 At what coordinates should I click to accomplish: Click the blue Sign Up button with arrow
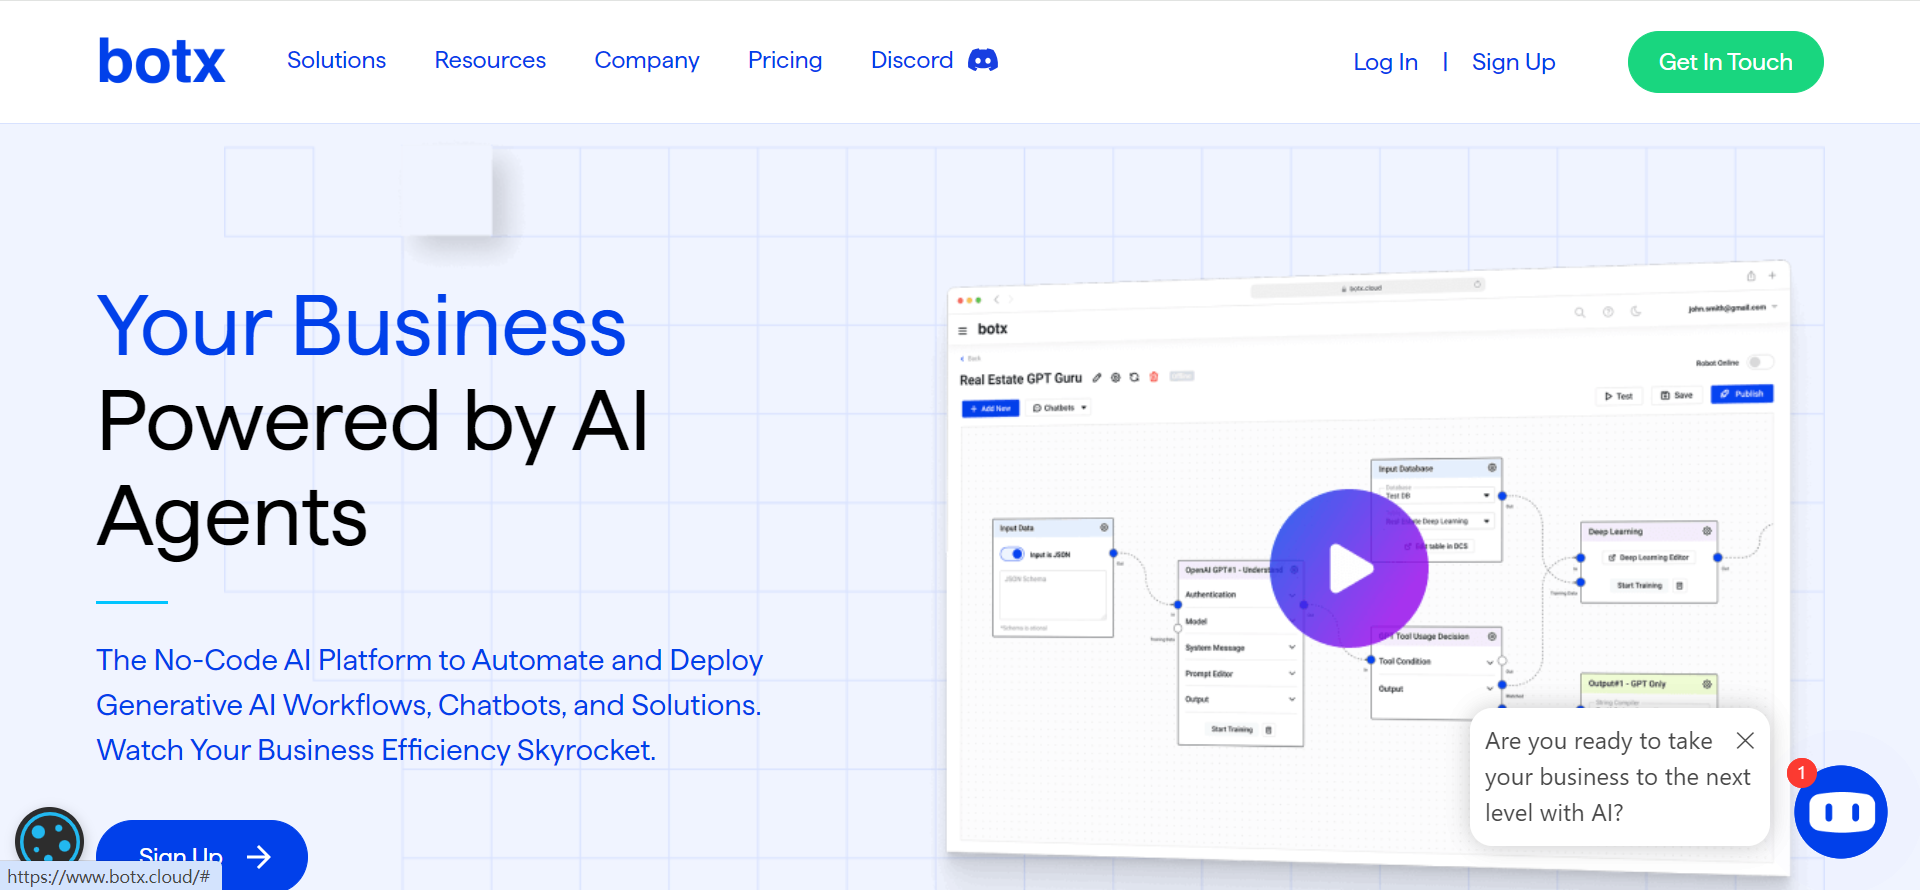pyautogui.click(x=202, y=855)
